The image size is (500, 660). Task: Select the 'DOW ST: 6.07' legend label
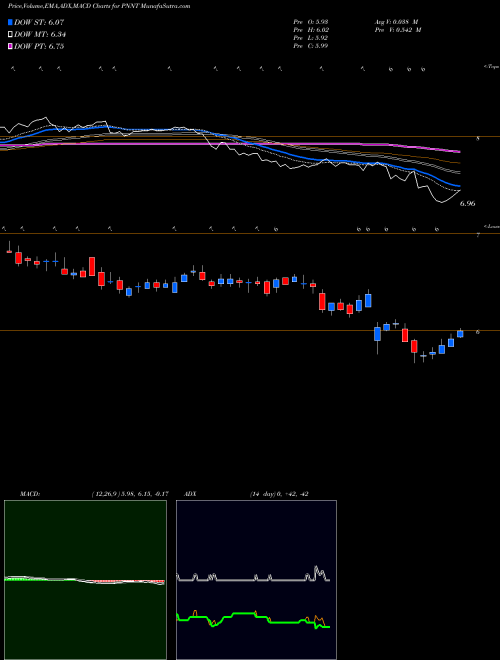tap(39, 22)
